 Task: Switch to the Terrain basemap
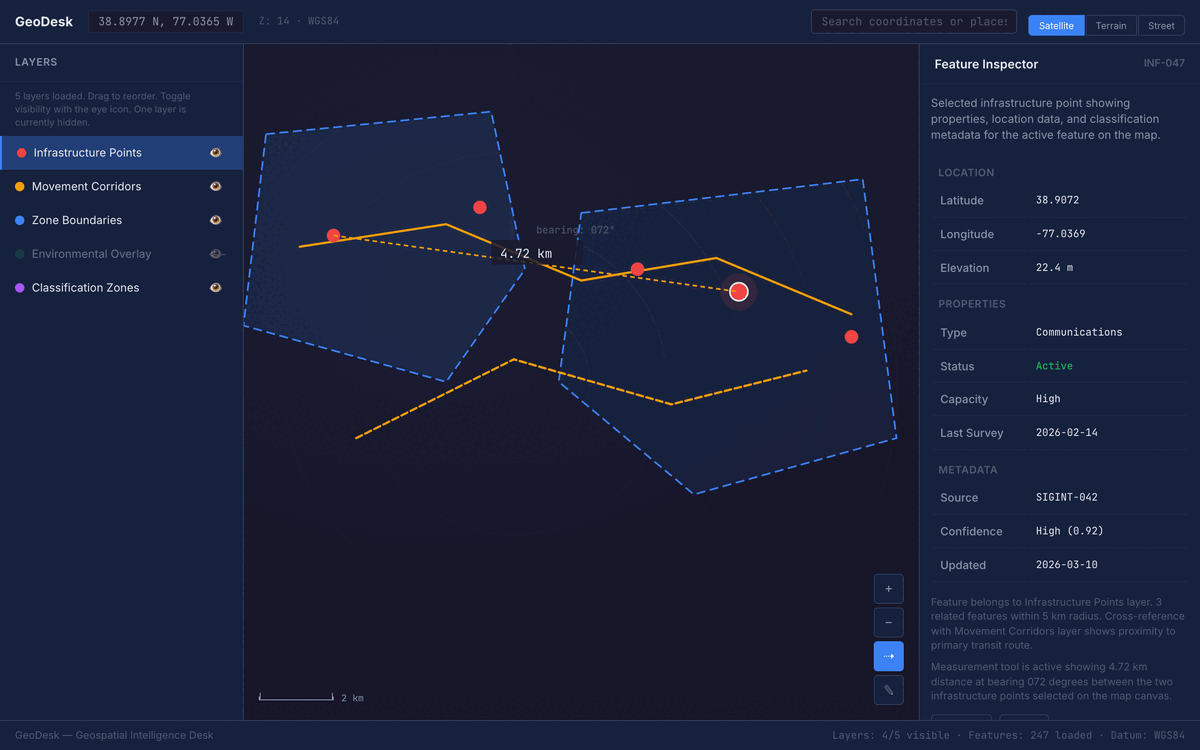coord(1111,25)
